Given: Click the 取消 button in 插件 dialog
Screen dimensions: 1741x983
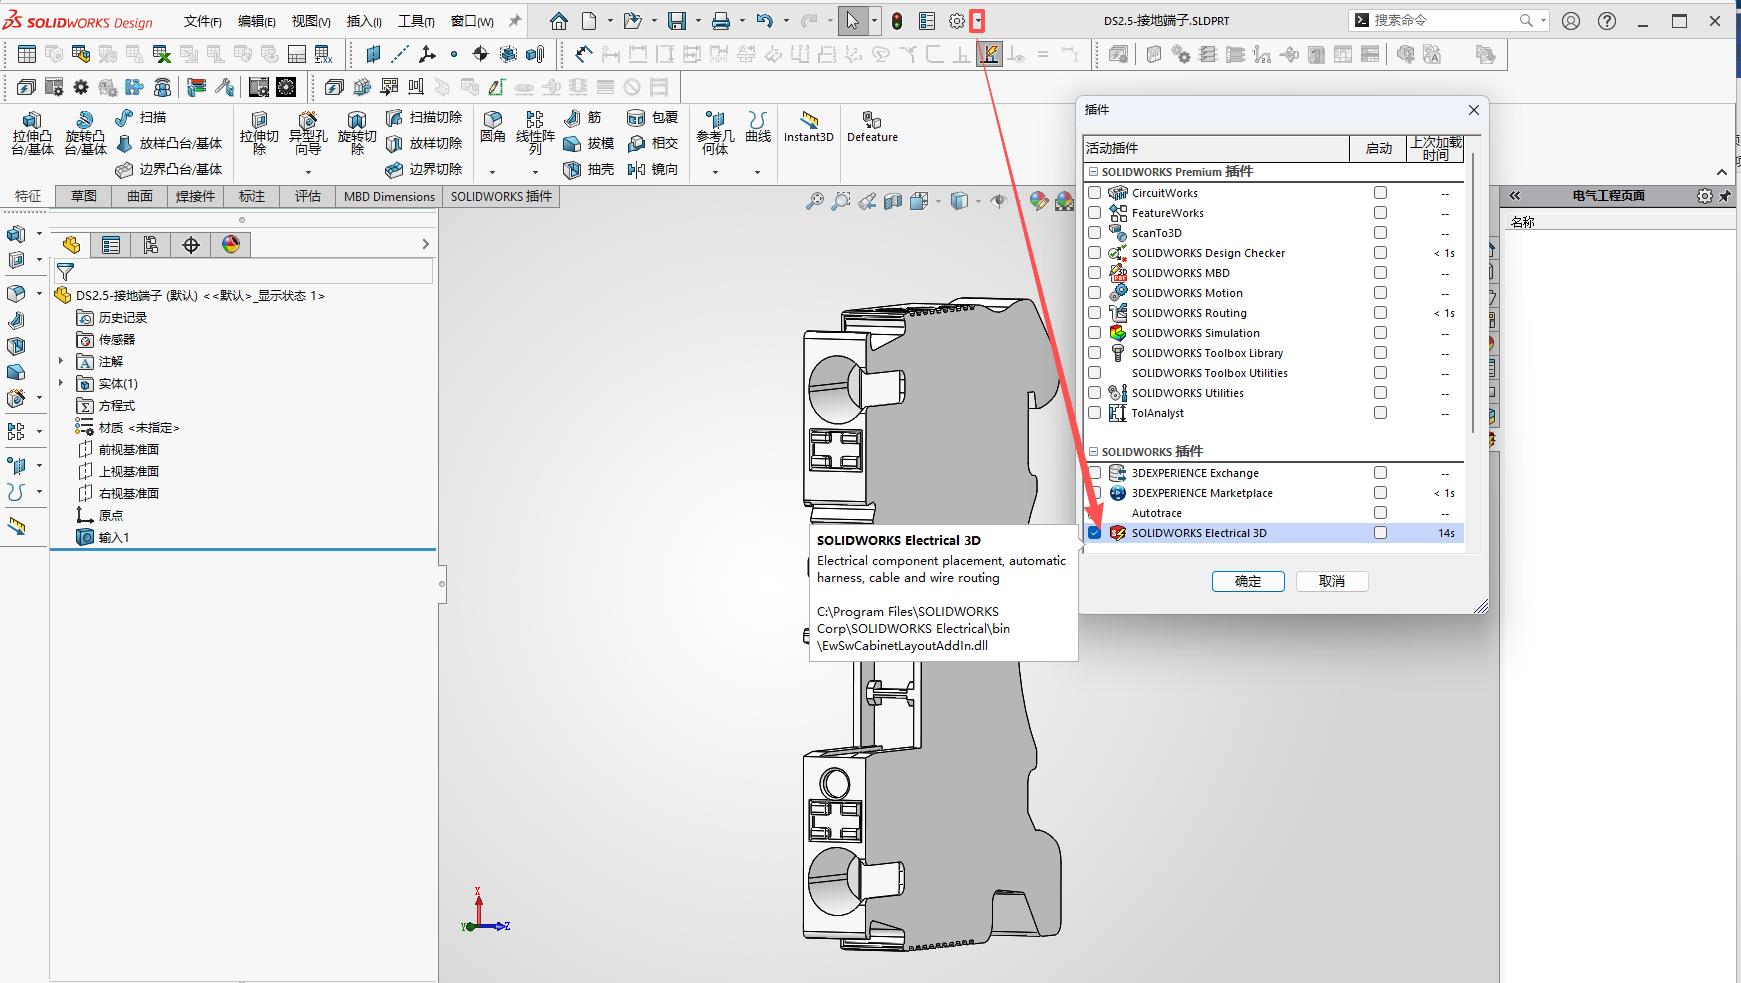Looking at the screenshot, I should [1332, 581].
